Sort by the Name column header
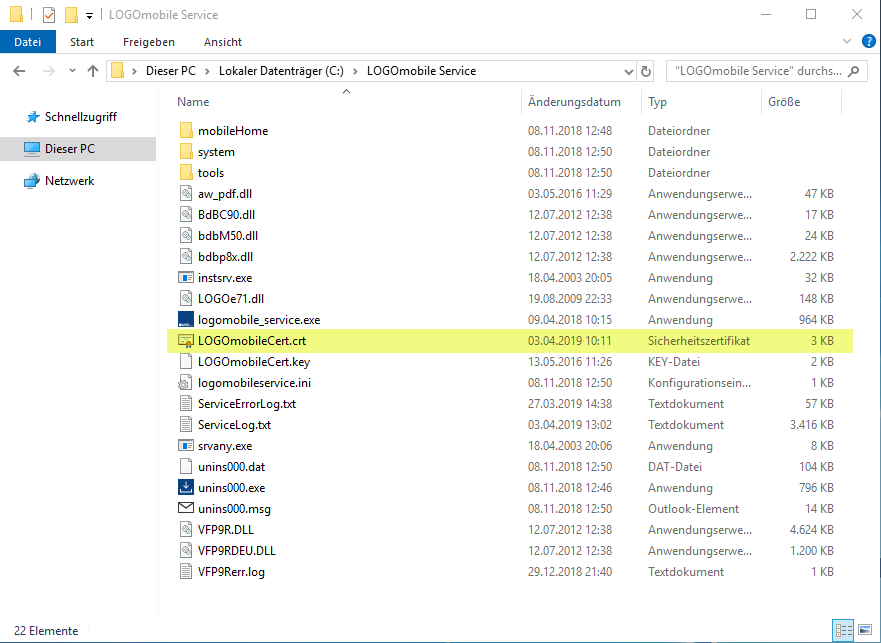 click(x=347, y=102)
